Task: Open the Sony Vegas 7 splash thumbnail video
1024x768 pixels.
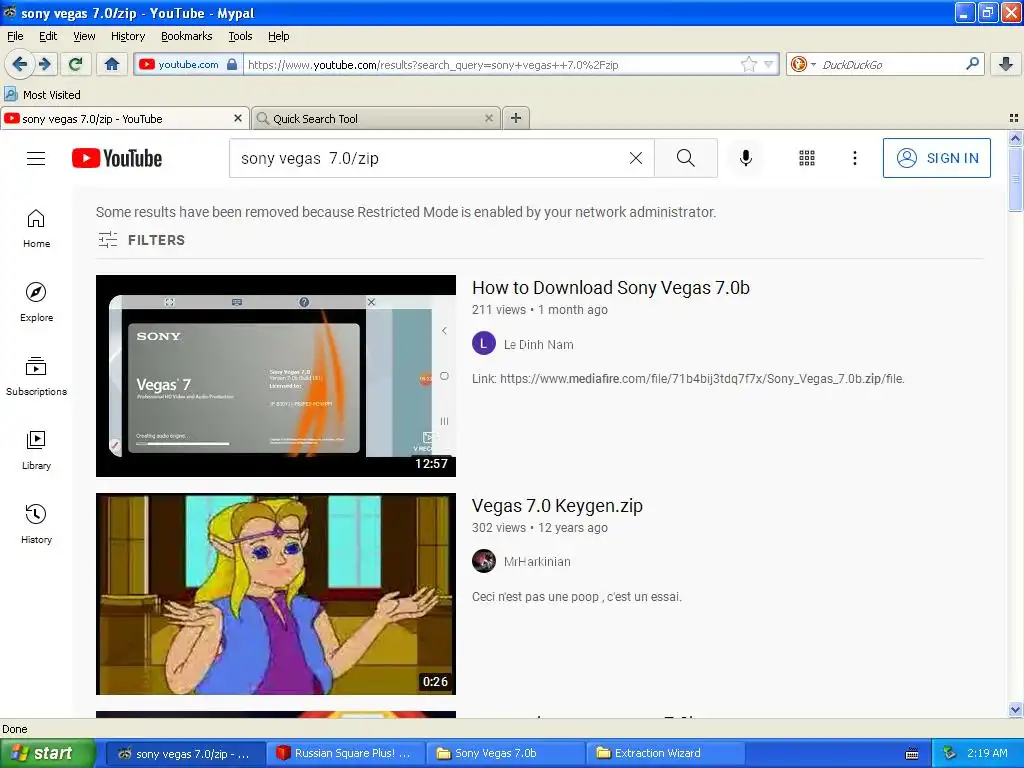Action: pyautogui.click(x=276, y=376)
